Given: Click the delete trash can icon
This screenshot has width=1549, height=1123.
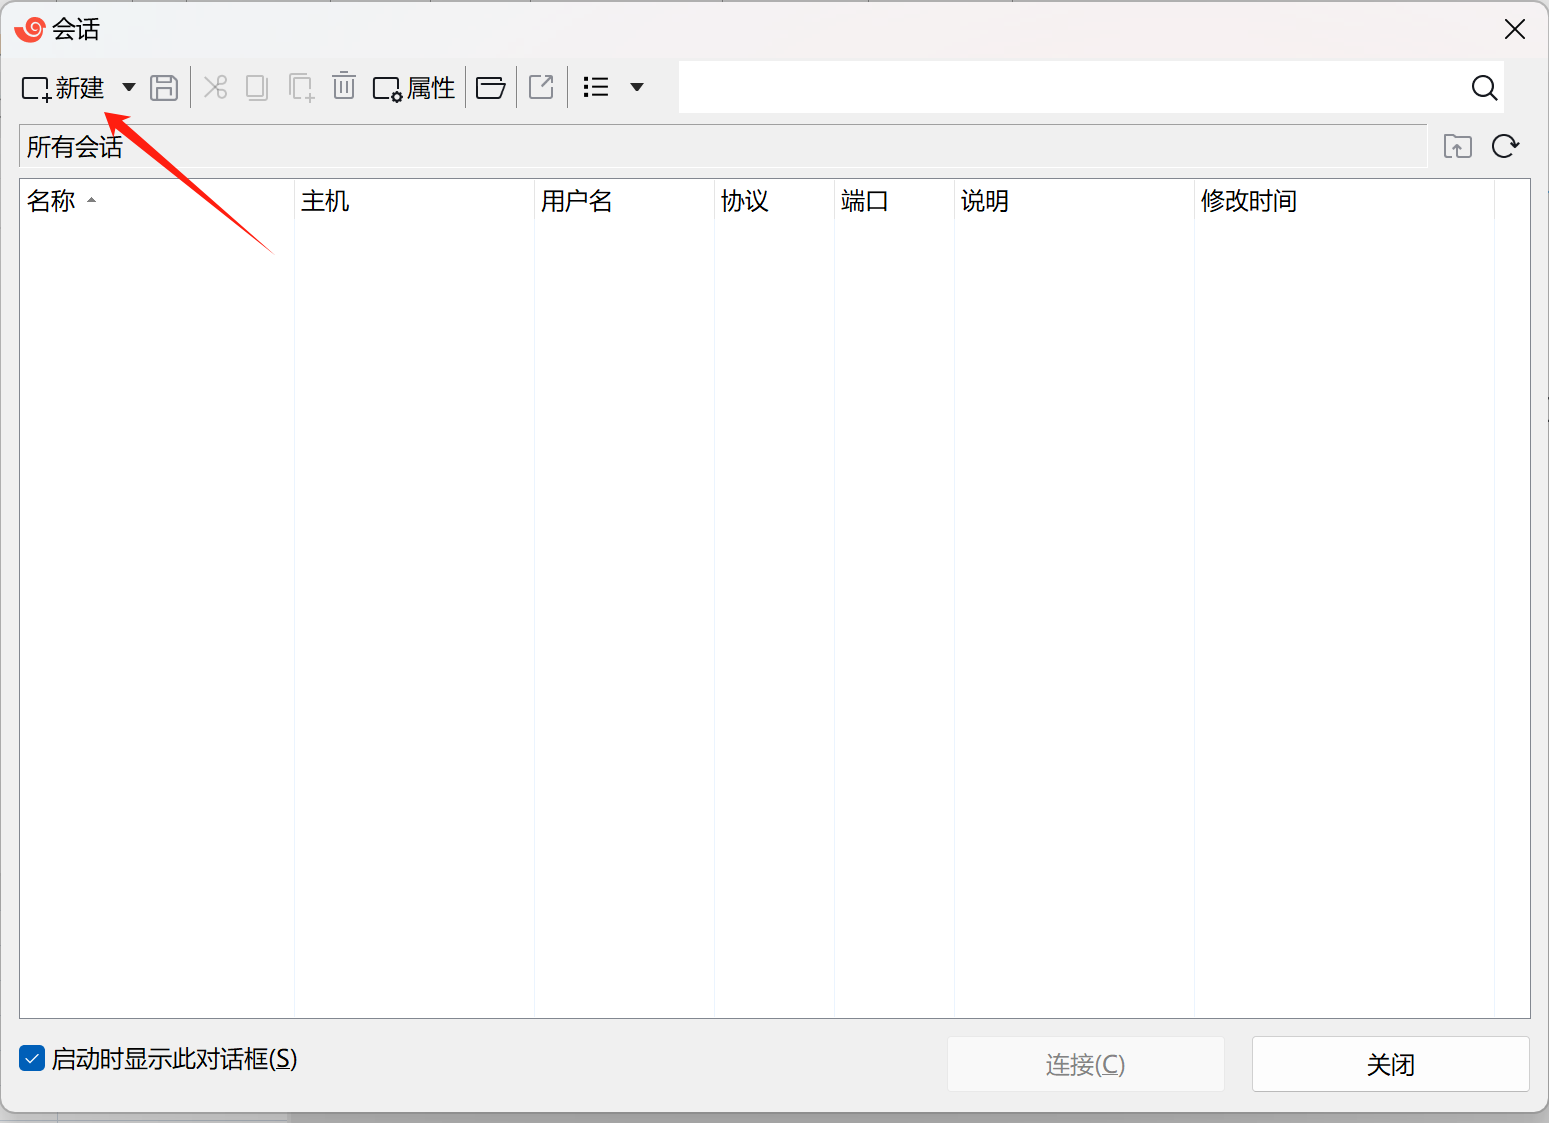Looking at the screenshot, I should (344, 87).
